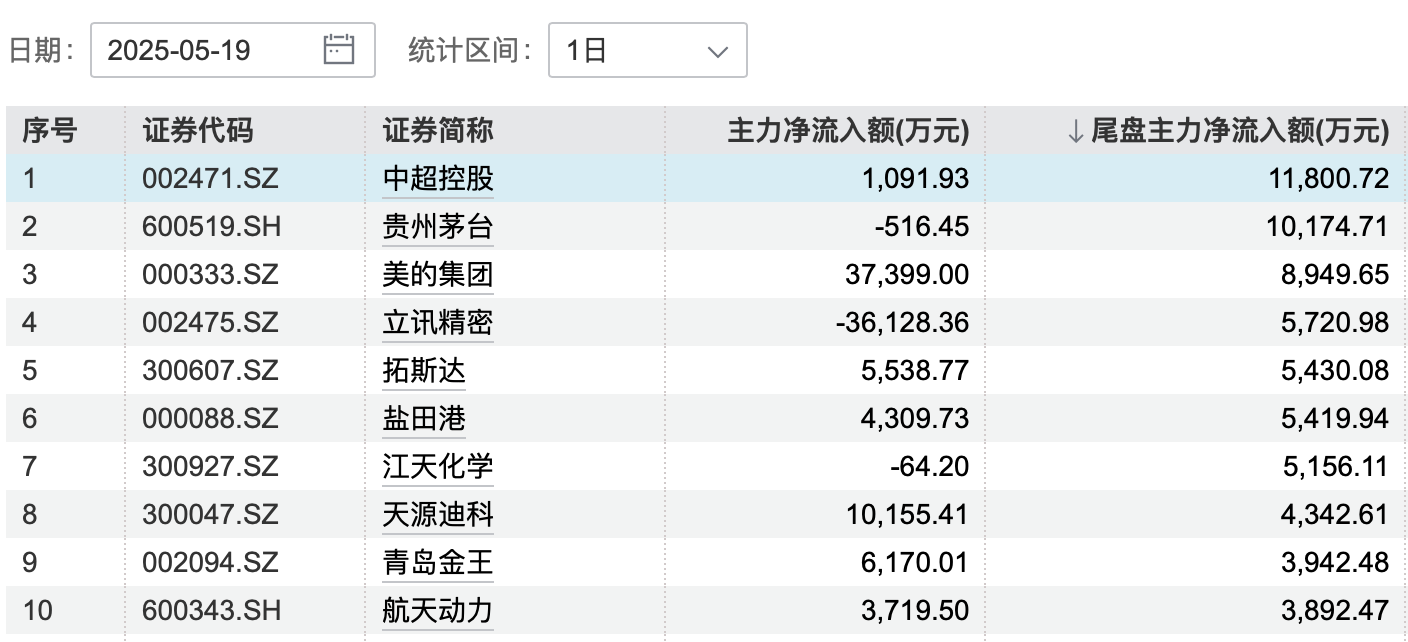The image size is (1408, 642).
Task: Click the 序号 column header
Action: coord(50,130)
